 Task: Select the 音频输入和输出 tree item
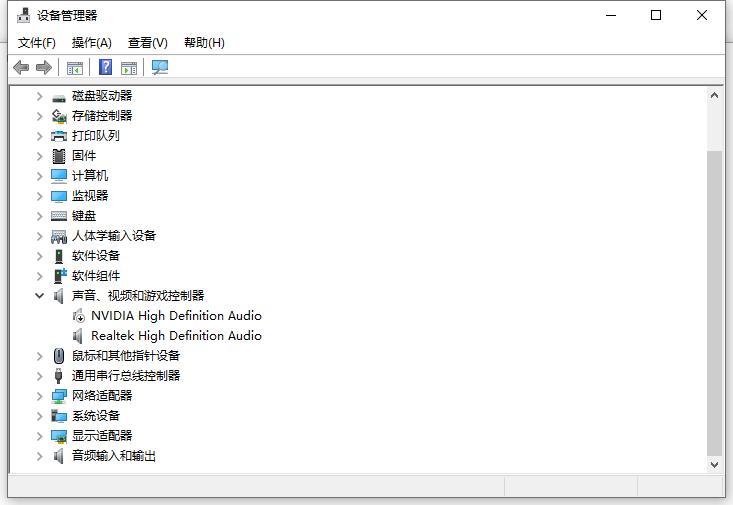(x=114, y=456)
